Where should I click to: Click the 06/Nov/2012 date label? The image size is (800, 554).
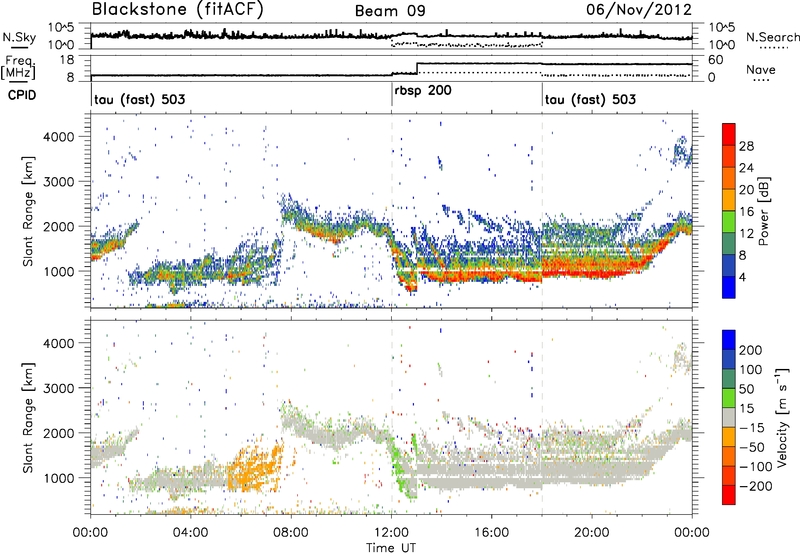pos(639,10)
